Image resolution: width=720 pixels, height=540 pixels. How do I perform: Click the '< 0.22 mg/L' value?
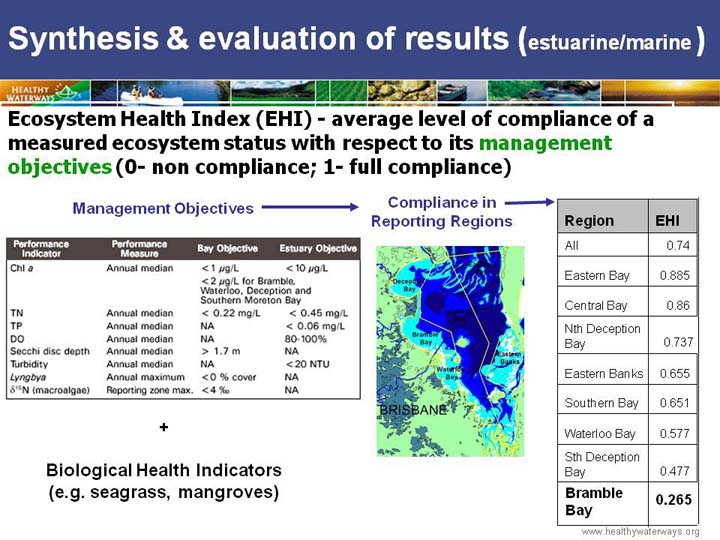click(x=231, y=313)
